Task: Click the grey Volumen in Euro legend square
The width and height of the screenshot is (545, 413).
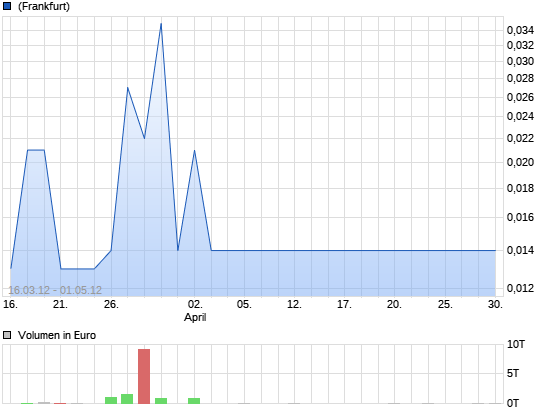Action: pyautogui.click(x=7, y=335)
